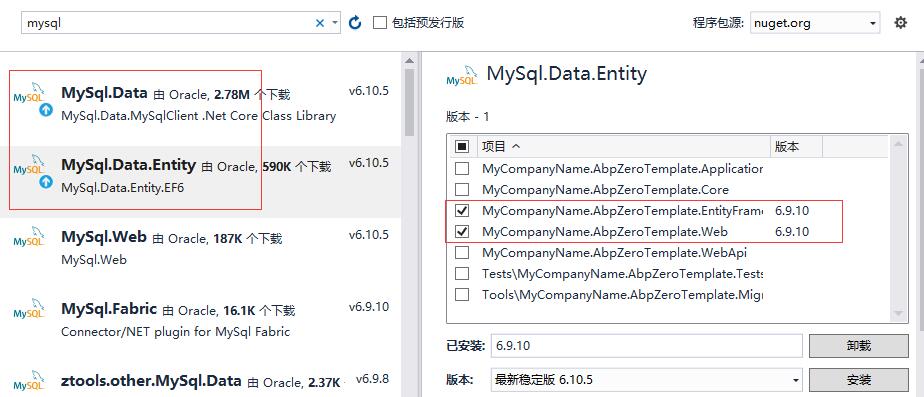Check the AbpZeroTemplate.Application project
This screenshot has height=397, width=924.
click(x=463, y=169)
